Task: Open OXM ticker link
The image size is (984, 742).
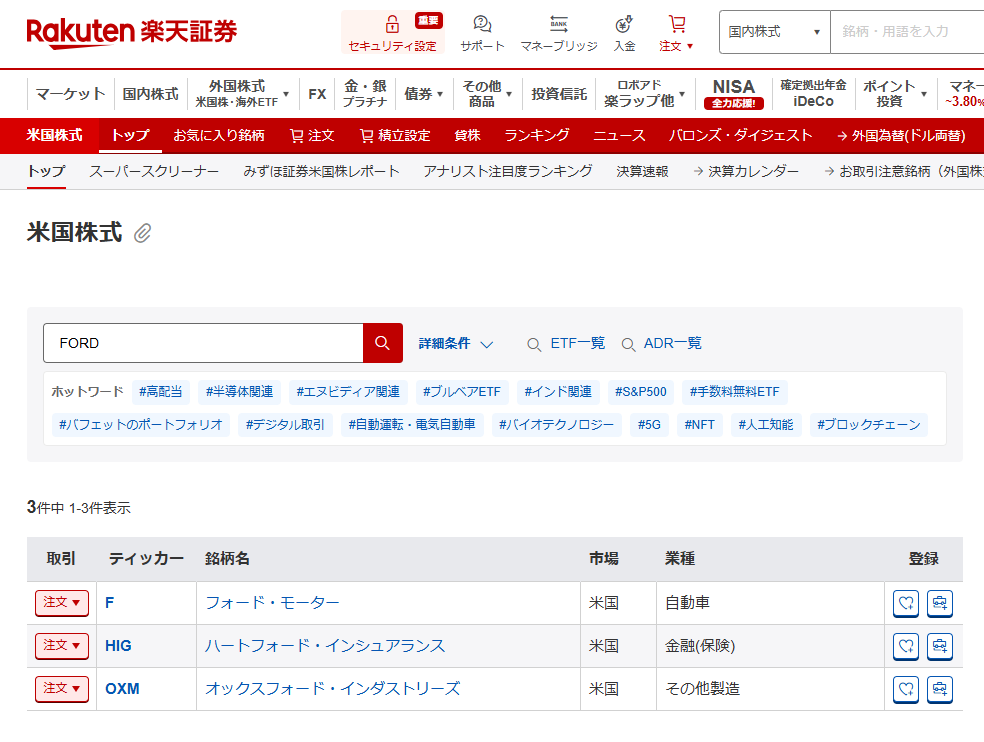Action: click(x=122, y=689)
